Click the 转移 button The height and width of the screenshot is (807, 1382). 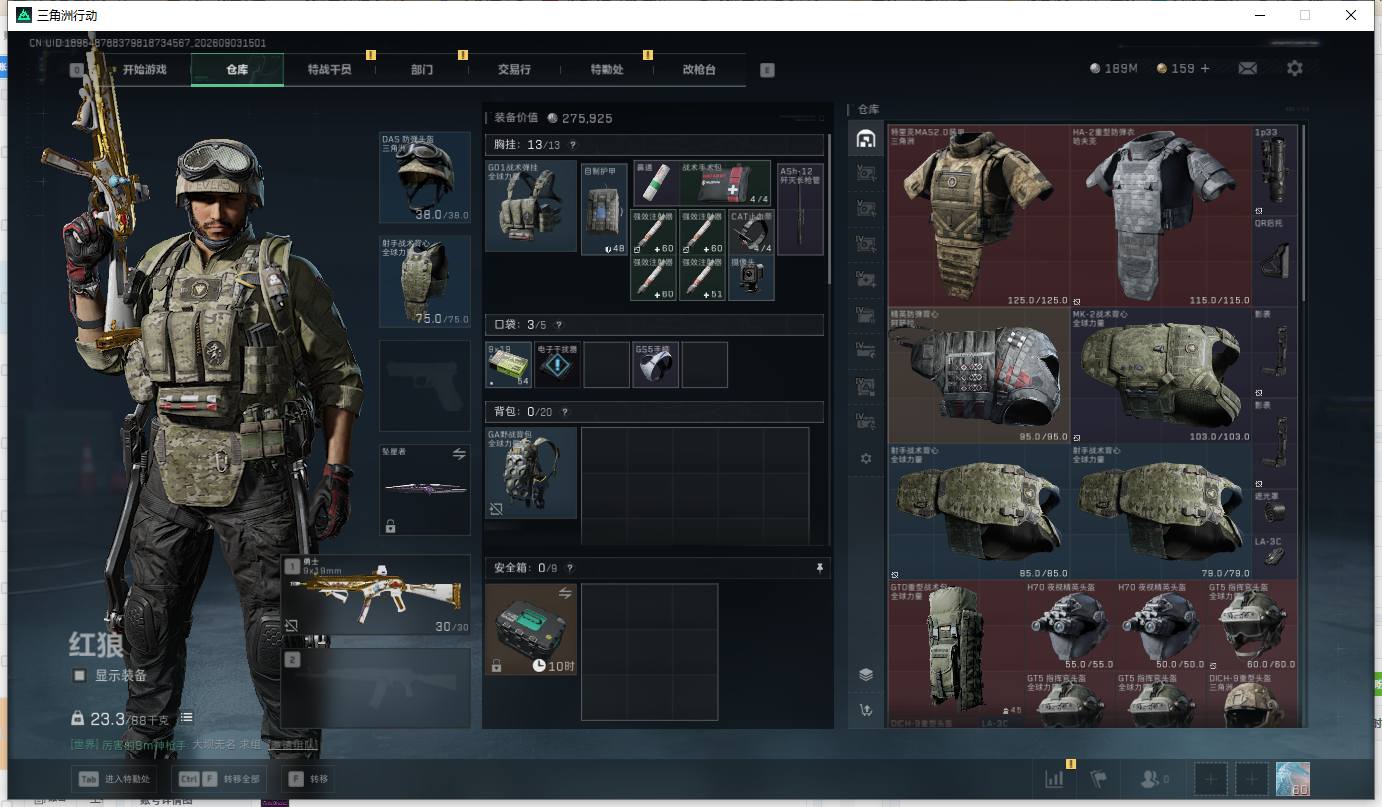(308, 778)
